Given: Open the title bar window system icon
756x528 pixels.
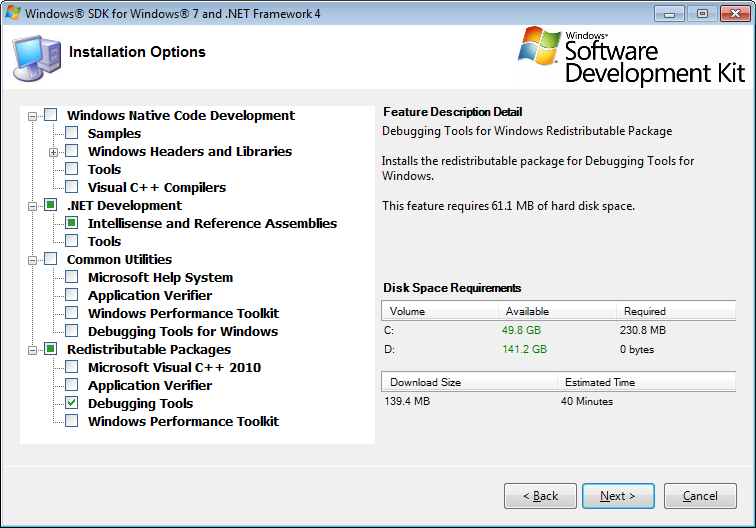Looking at the screenshot, I should point(13,13).
